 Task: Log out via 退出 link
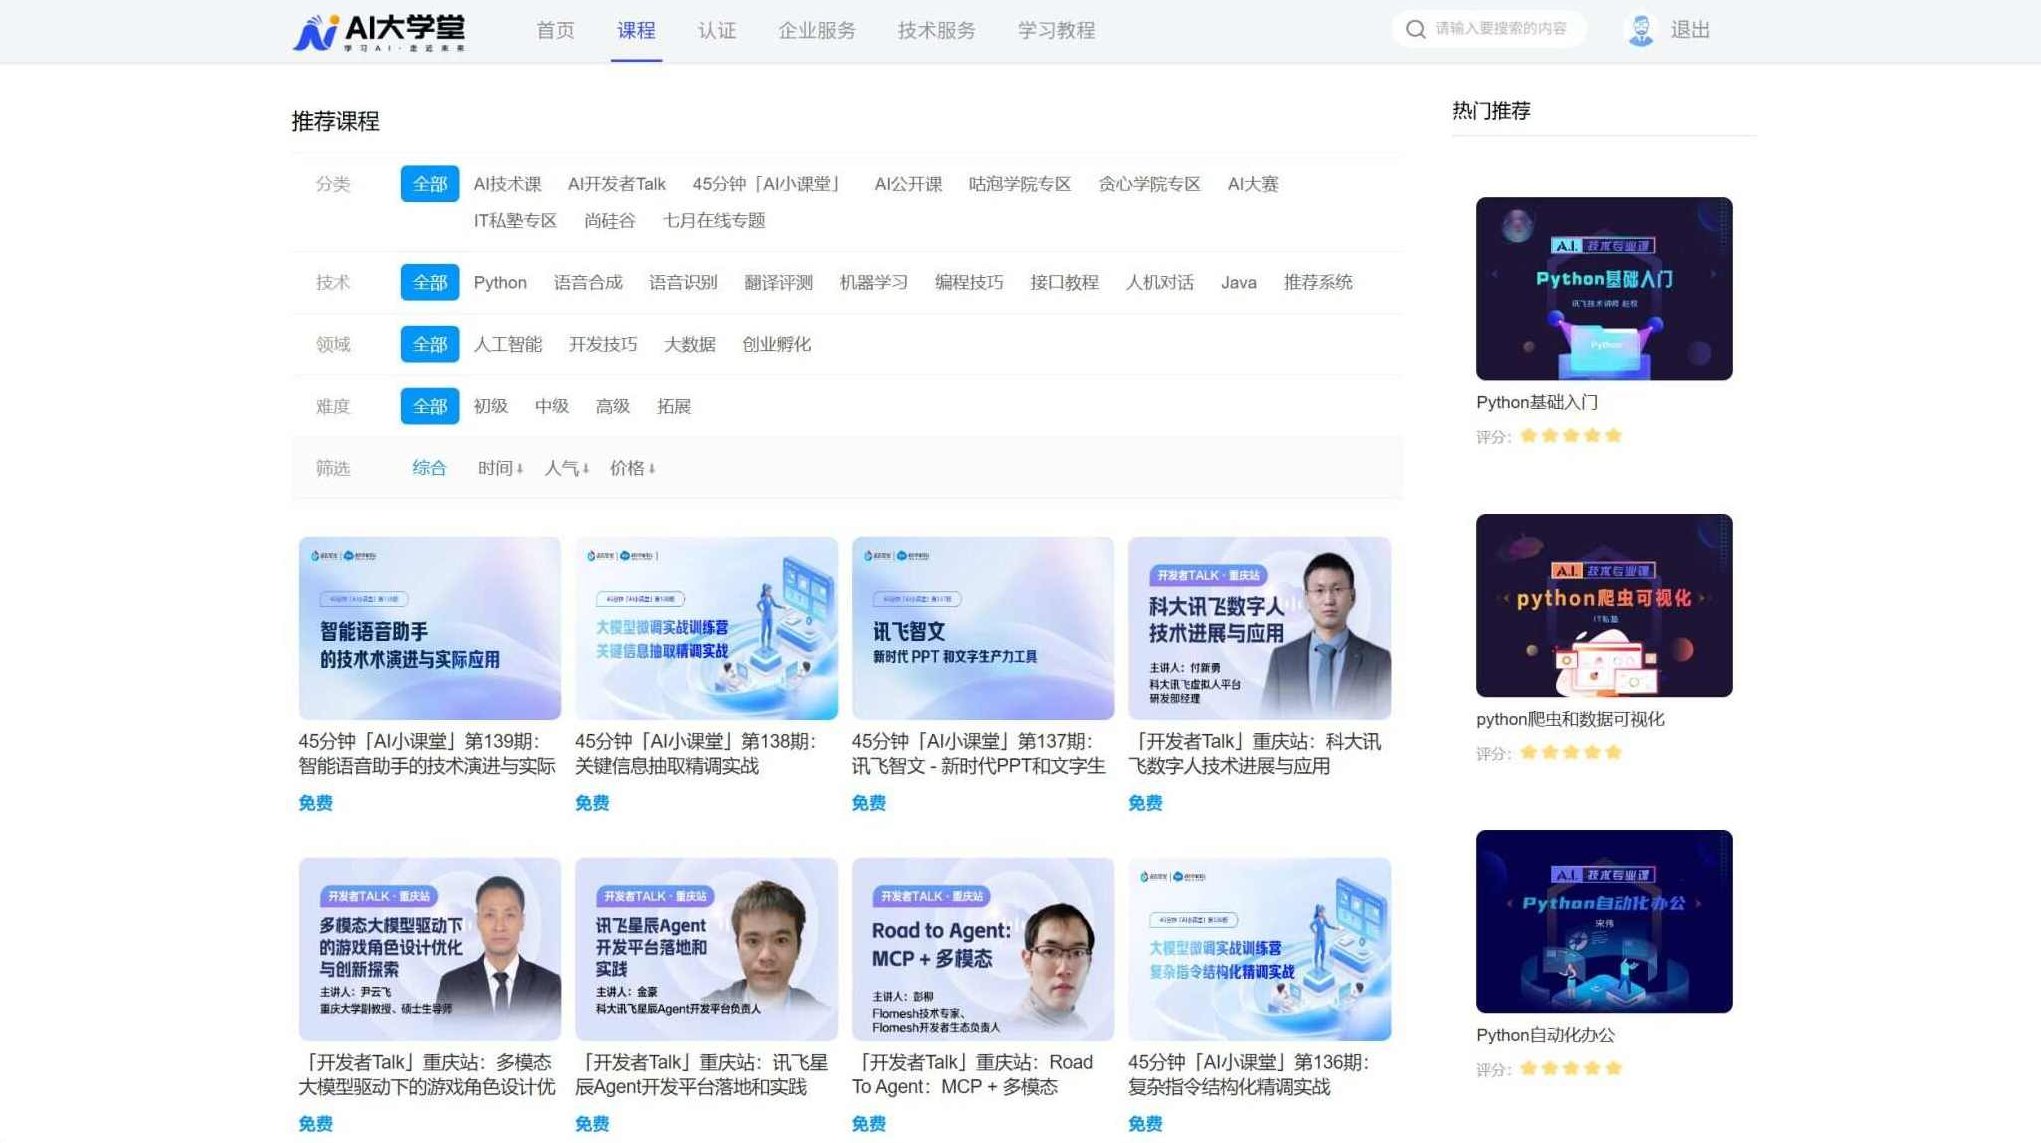pyautogui.click(x=1690, y=30)
